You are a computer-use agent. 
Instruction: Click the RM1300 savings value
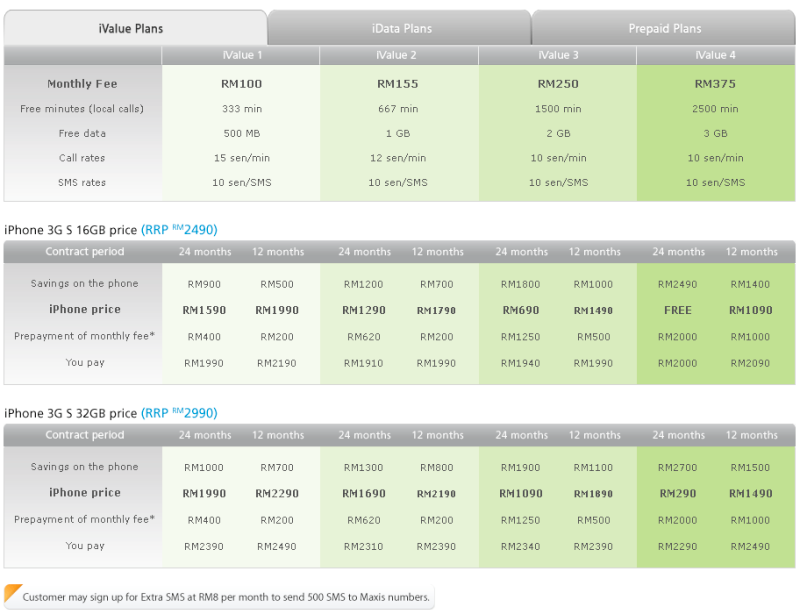tap(363, 468)
